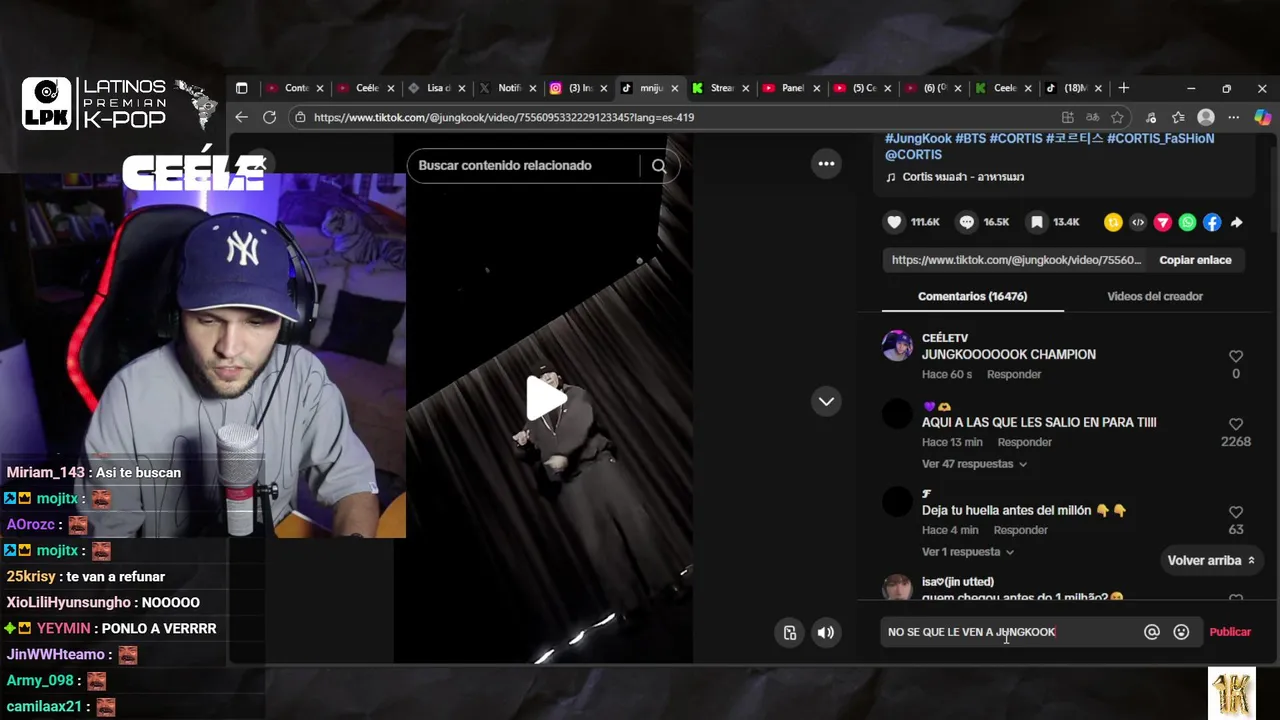Like the comment with 63 likes
Image resolution: width=1280 pixels, height=720 pixels.
pyautogui.click(x=1236, y=512)
